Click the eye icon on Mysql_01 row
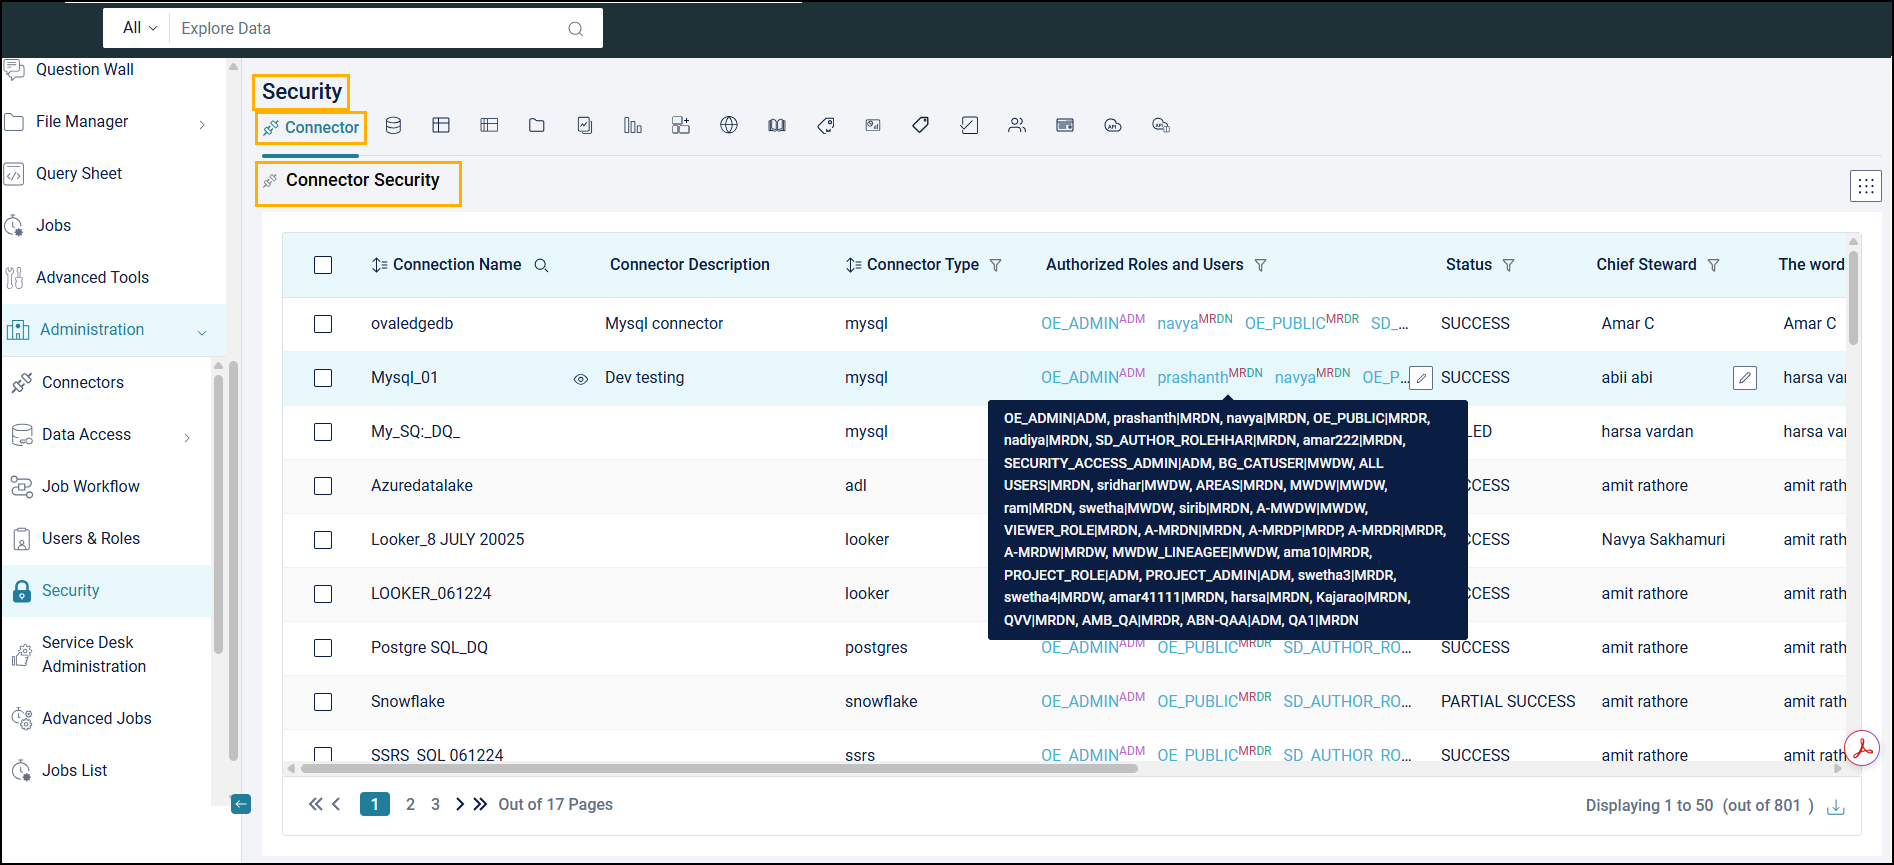The image size is (1894, 865). [x=580, y=379]
